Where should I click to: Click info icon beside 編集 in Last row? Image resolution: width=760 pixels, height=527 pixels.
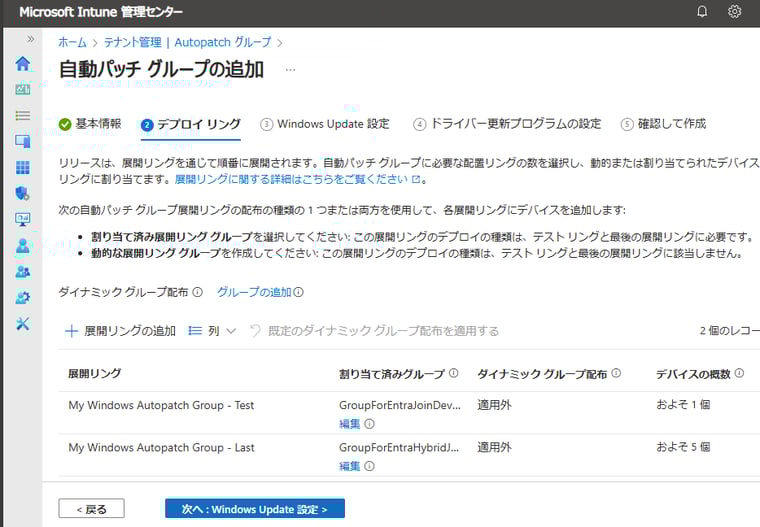369,466
